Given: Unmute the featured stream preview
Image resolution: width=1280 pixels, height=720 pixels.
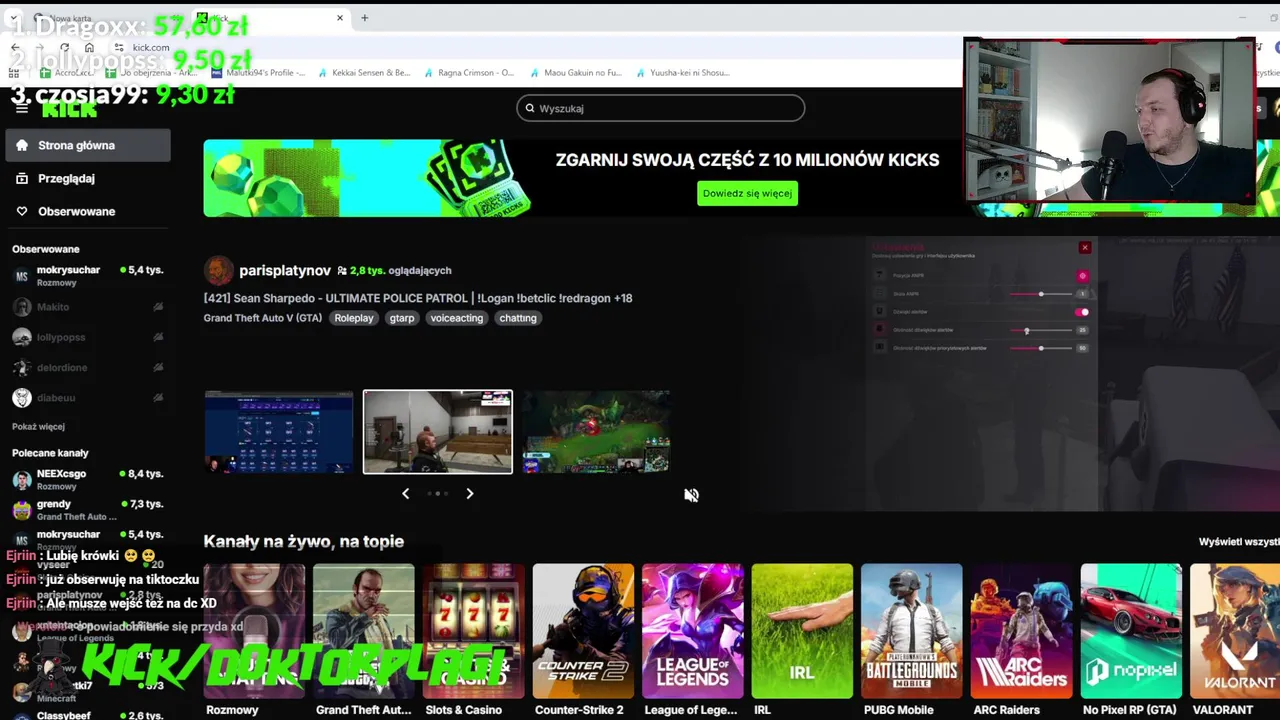Looking at the screenshot, I should [691, 495].
